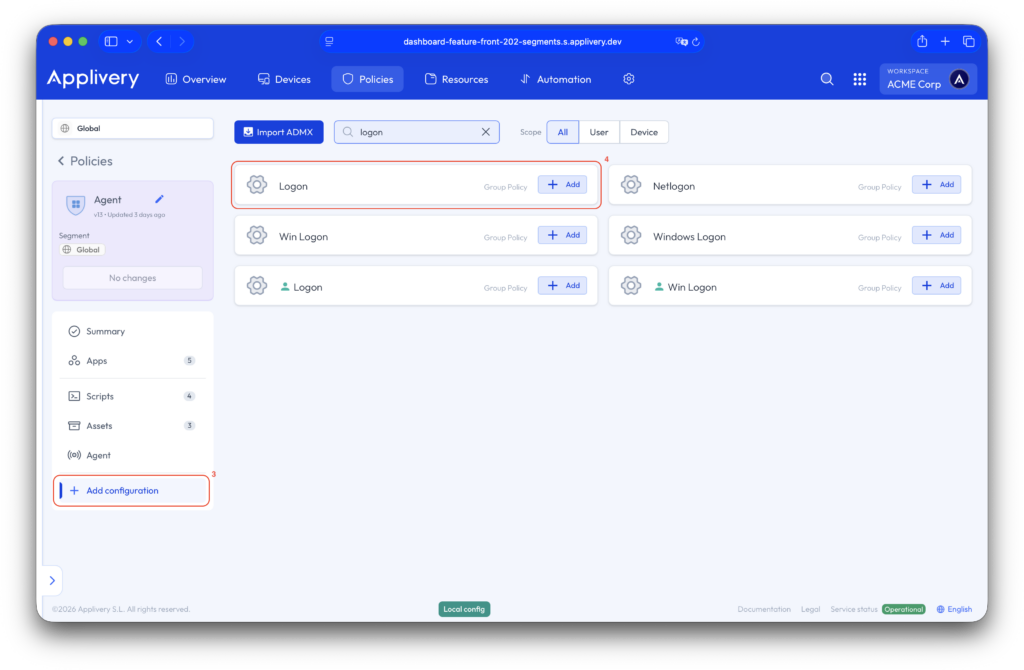The width and height of the screenshot is (1024, 670).
Task: Select the Device scope filter
Action: 644,132
